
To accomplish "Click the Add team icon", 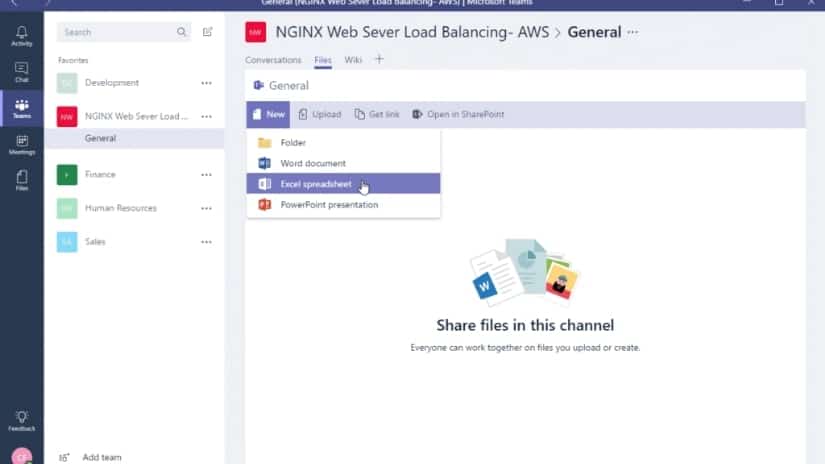I will click(64, 457).
